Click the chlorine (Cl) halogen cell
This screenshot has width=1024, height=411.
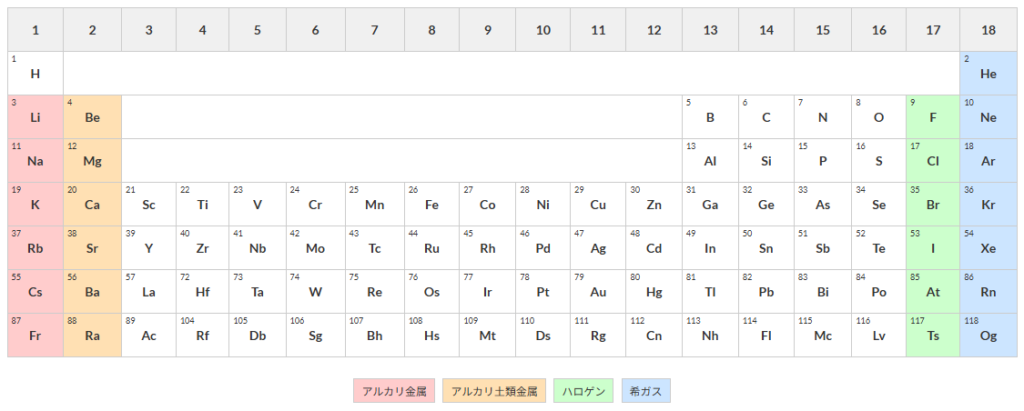pyautogui.click(x=932, y=160)
